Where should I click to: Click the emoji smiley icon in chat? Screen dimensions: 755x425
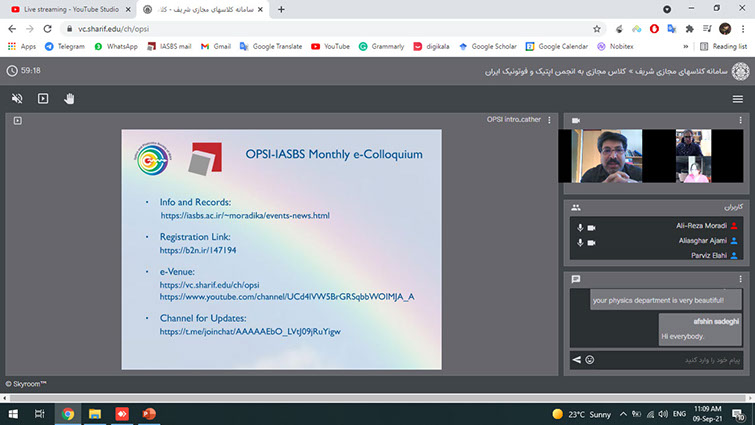tap(590, 359)
